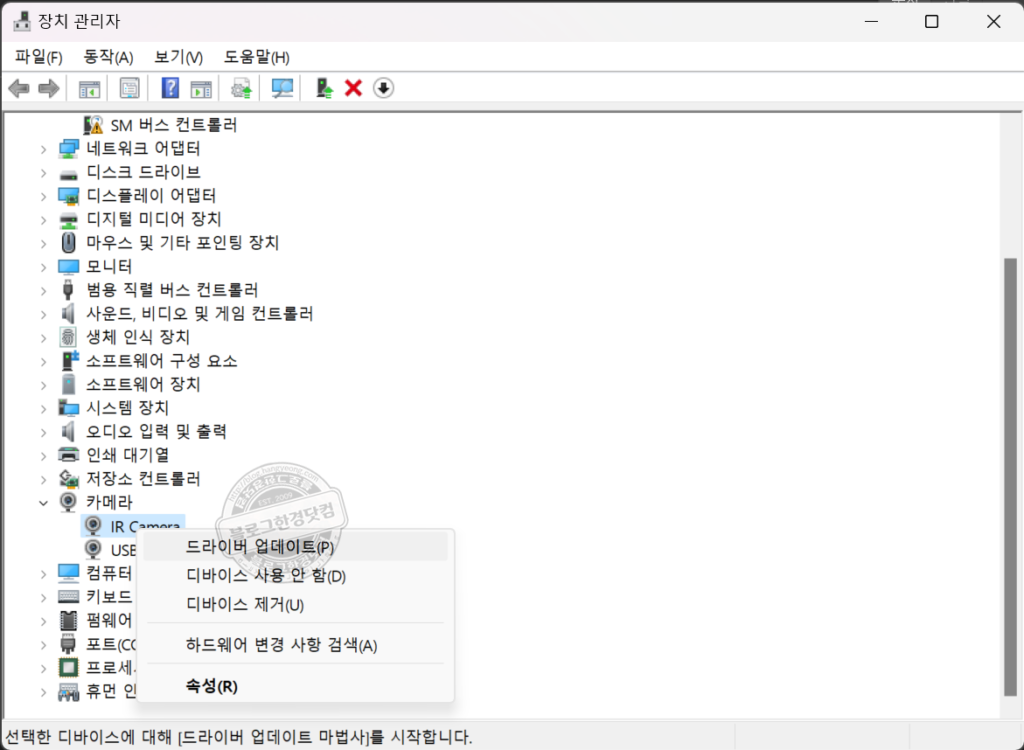Open the 파일(F) menu

click(38, 57)
